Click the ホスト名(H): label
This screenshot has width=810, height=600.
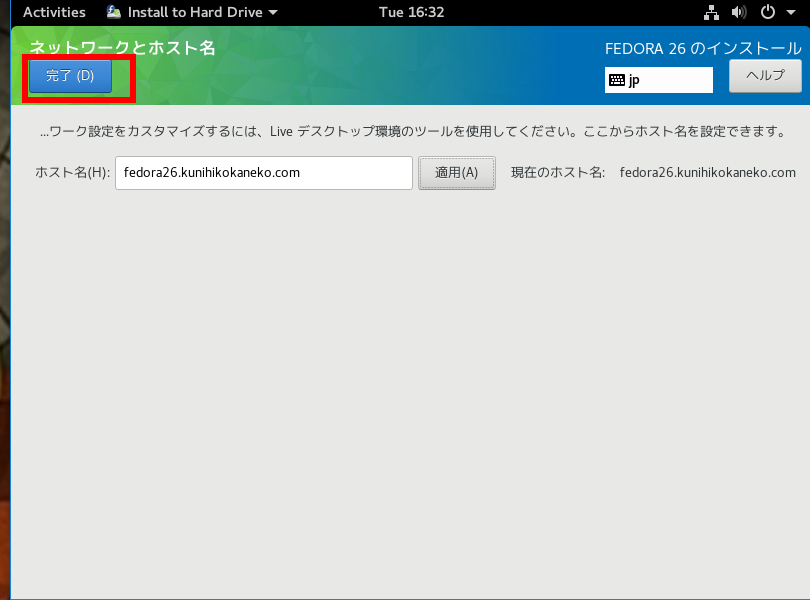[72, 173]
